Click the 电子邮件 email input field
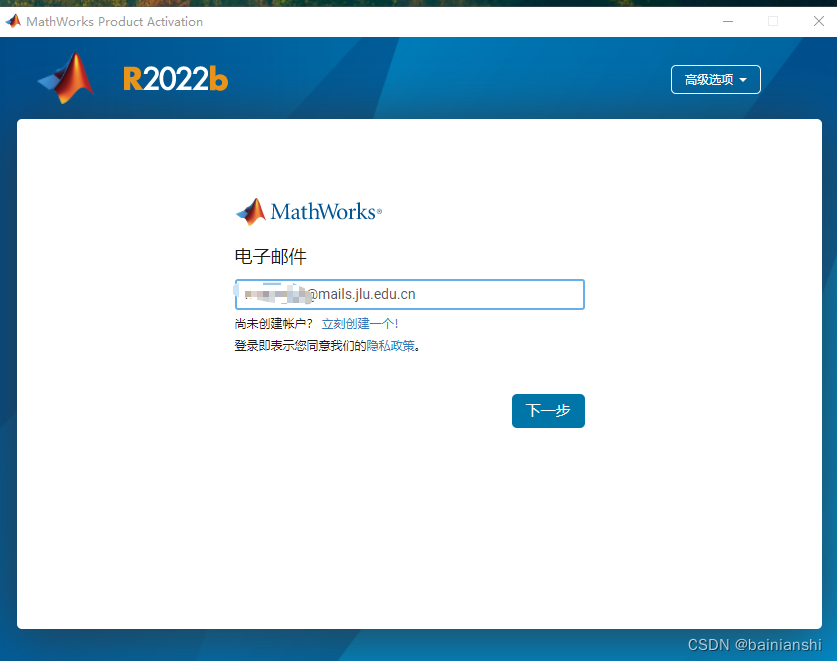The width and height of the screenshot is (837, 661). pyautogui.click(x=409, y=294)
